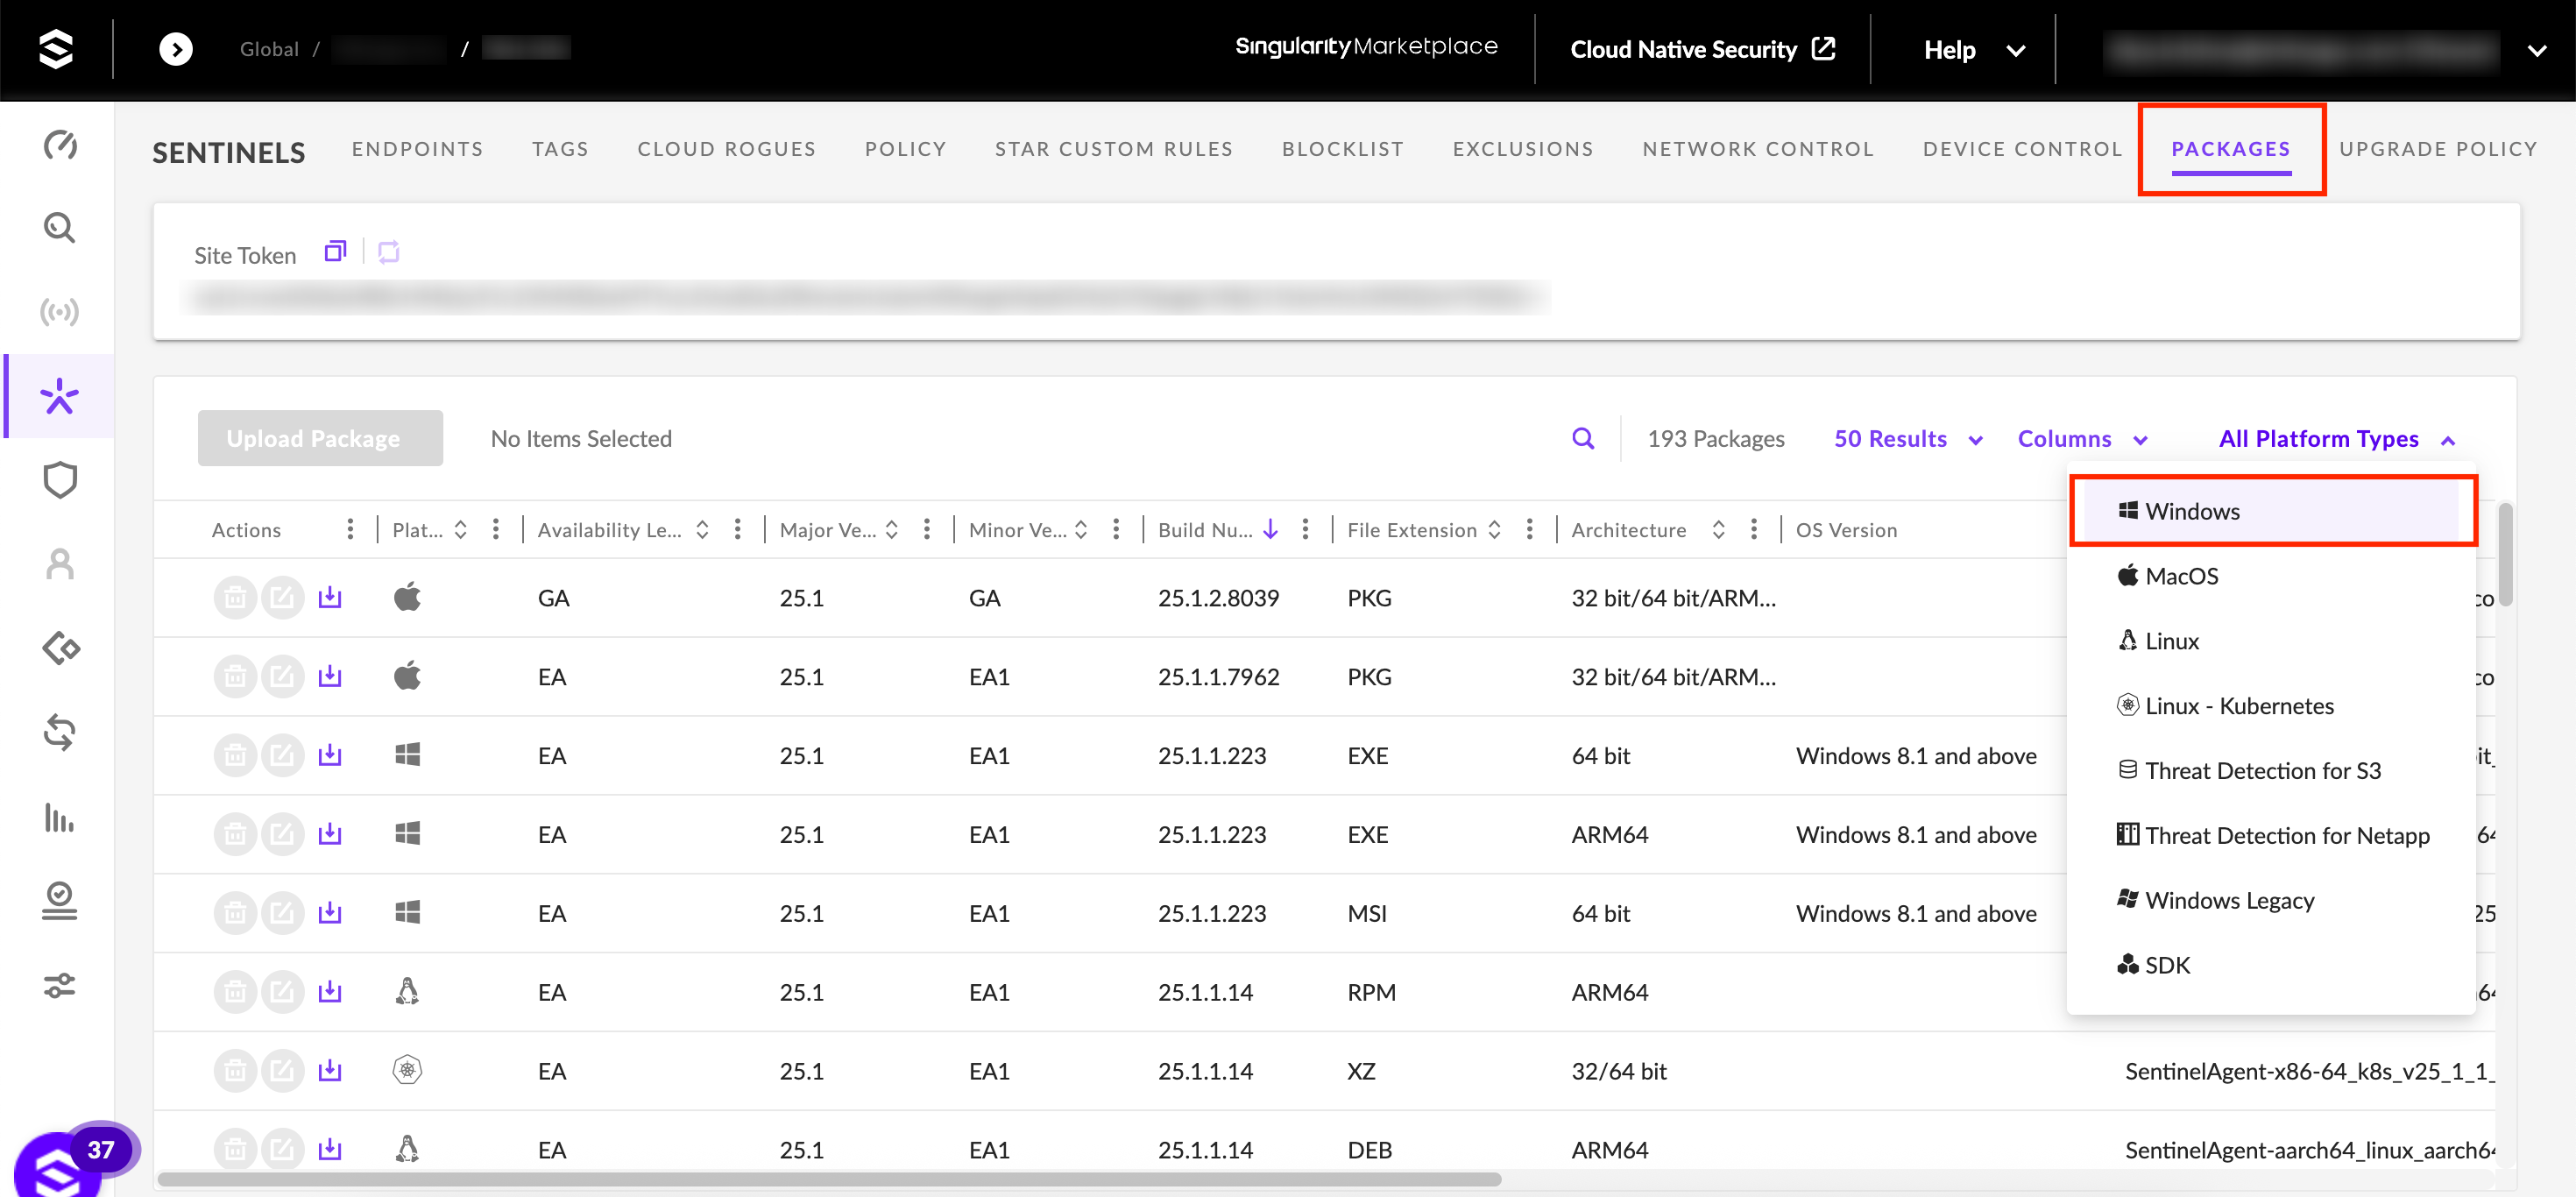Regenerate the Site Token
2576x1197 pixels.
pos(389,252)
